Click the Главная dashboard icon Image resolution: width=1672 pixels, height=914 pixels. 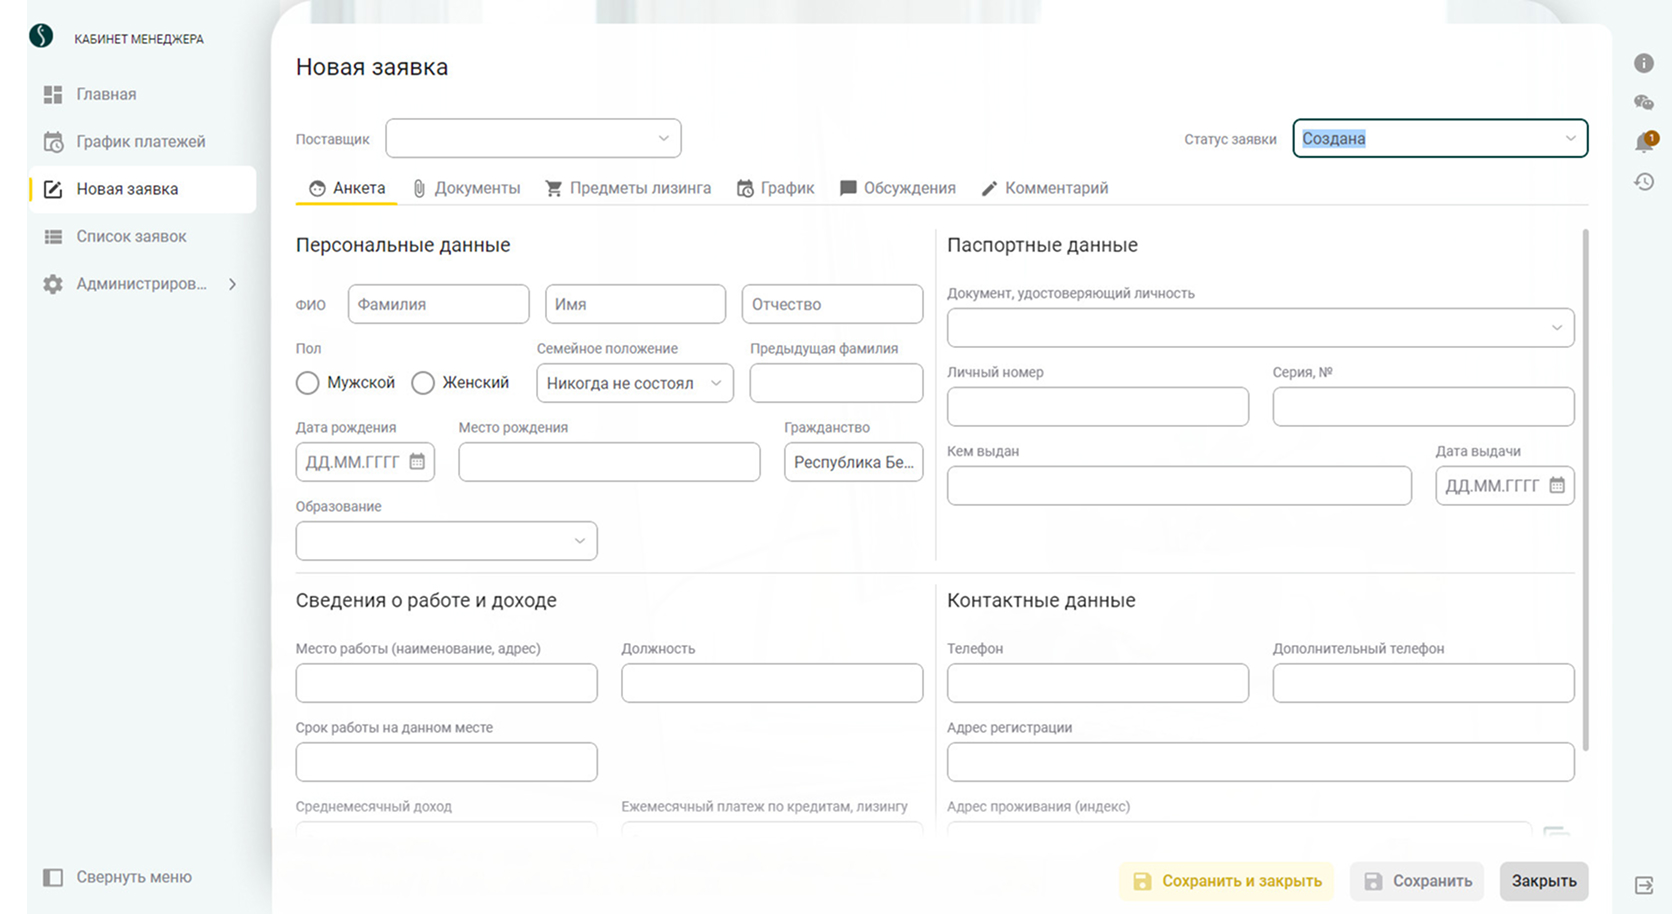(53, 94)
